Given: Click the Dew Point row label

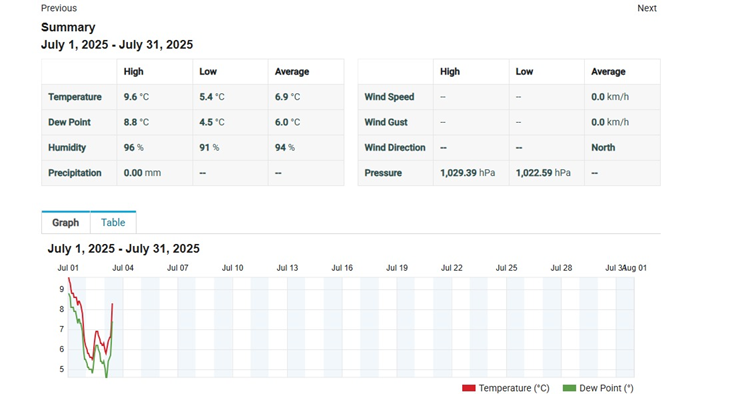Looking at the screenshot, I should coord(69,122).
